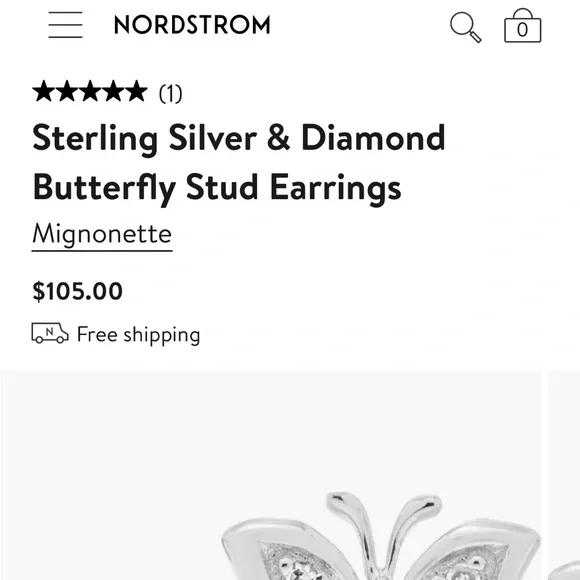Viewport: 580px width, 580px height.
Task: Click the Free shipping text
Action: click(x=139, y=335)
